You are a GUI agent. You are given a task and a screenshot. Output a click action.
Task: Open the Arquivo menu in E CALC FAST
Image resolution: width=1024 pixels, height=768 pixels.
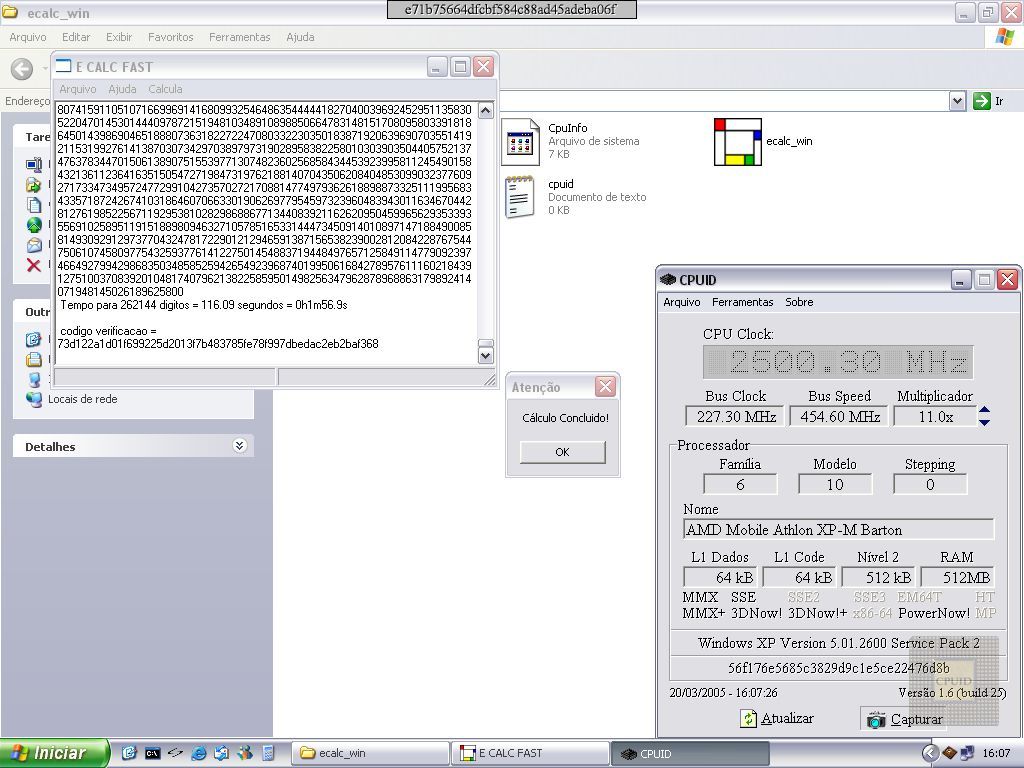[78, 89]
